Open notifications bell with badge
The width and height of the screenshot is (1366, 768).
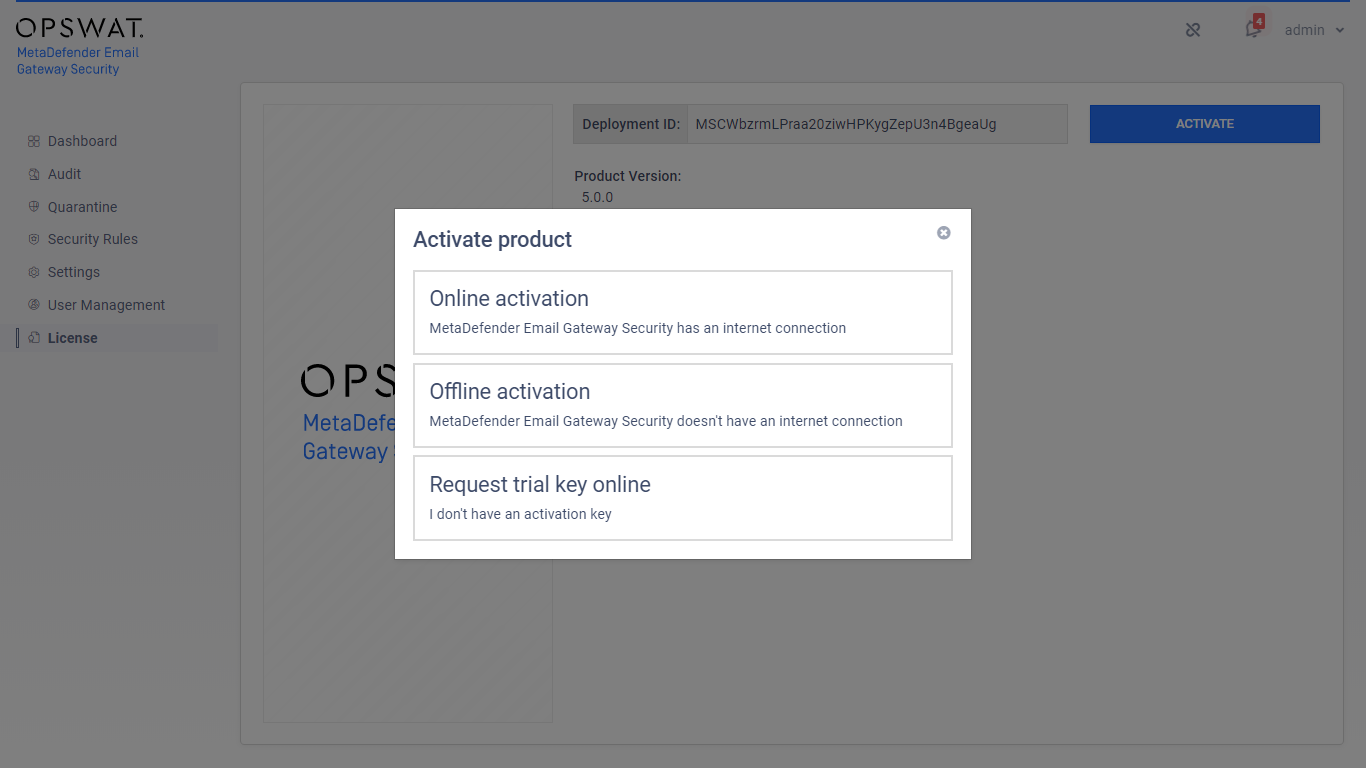tap(1253, 28)
